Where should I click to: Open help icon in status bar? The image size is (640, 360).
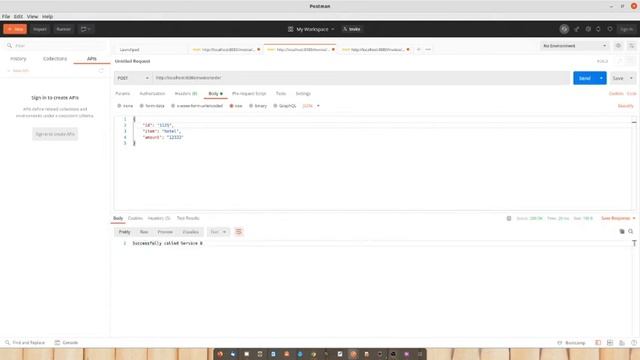pos(633,342)
